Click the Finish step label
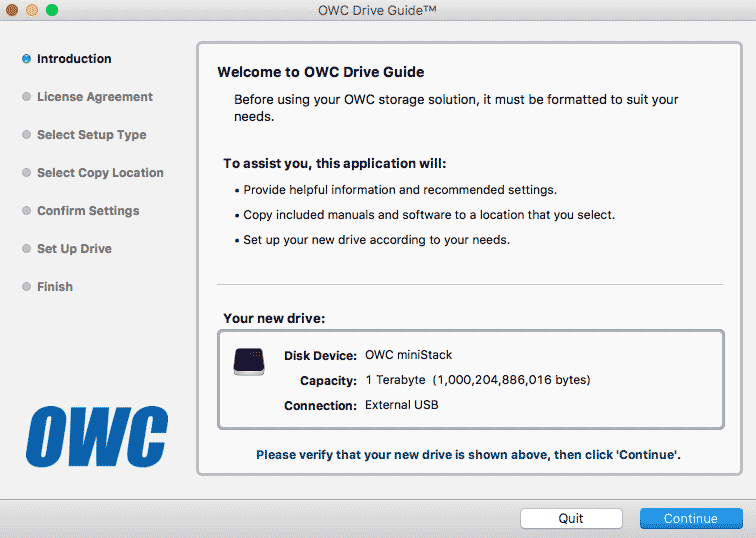 click(x=55, y=287)
